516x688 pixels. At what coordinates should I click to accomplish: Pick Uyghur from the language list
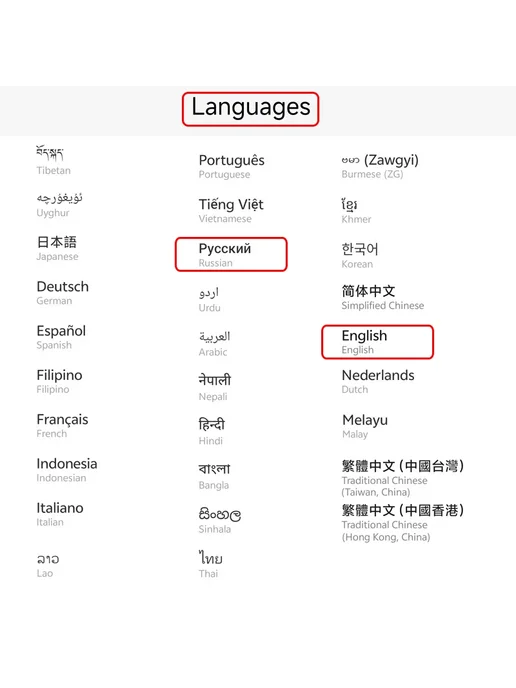[59, 205]
